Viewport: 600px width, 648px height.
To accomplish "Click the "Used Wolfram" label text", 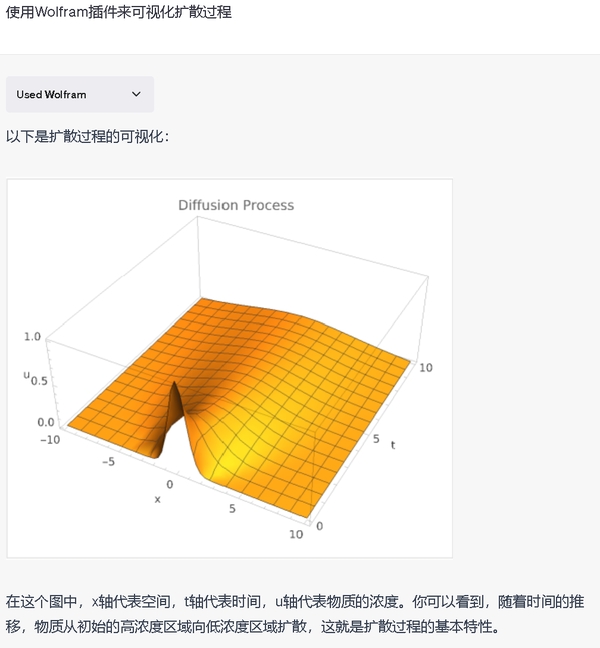I will [x=51, y=94].
